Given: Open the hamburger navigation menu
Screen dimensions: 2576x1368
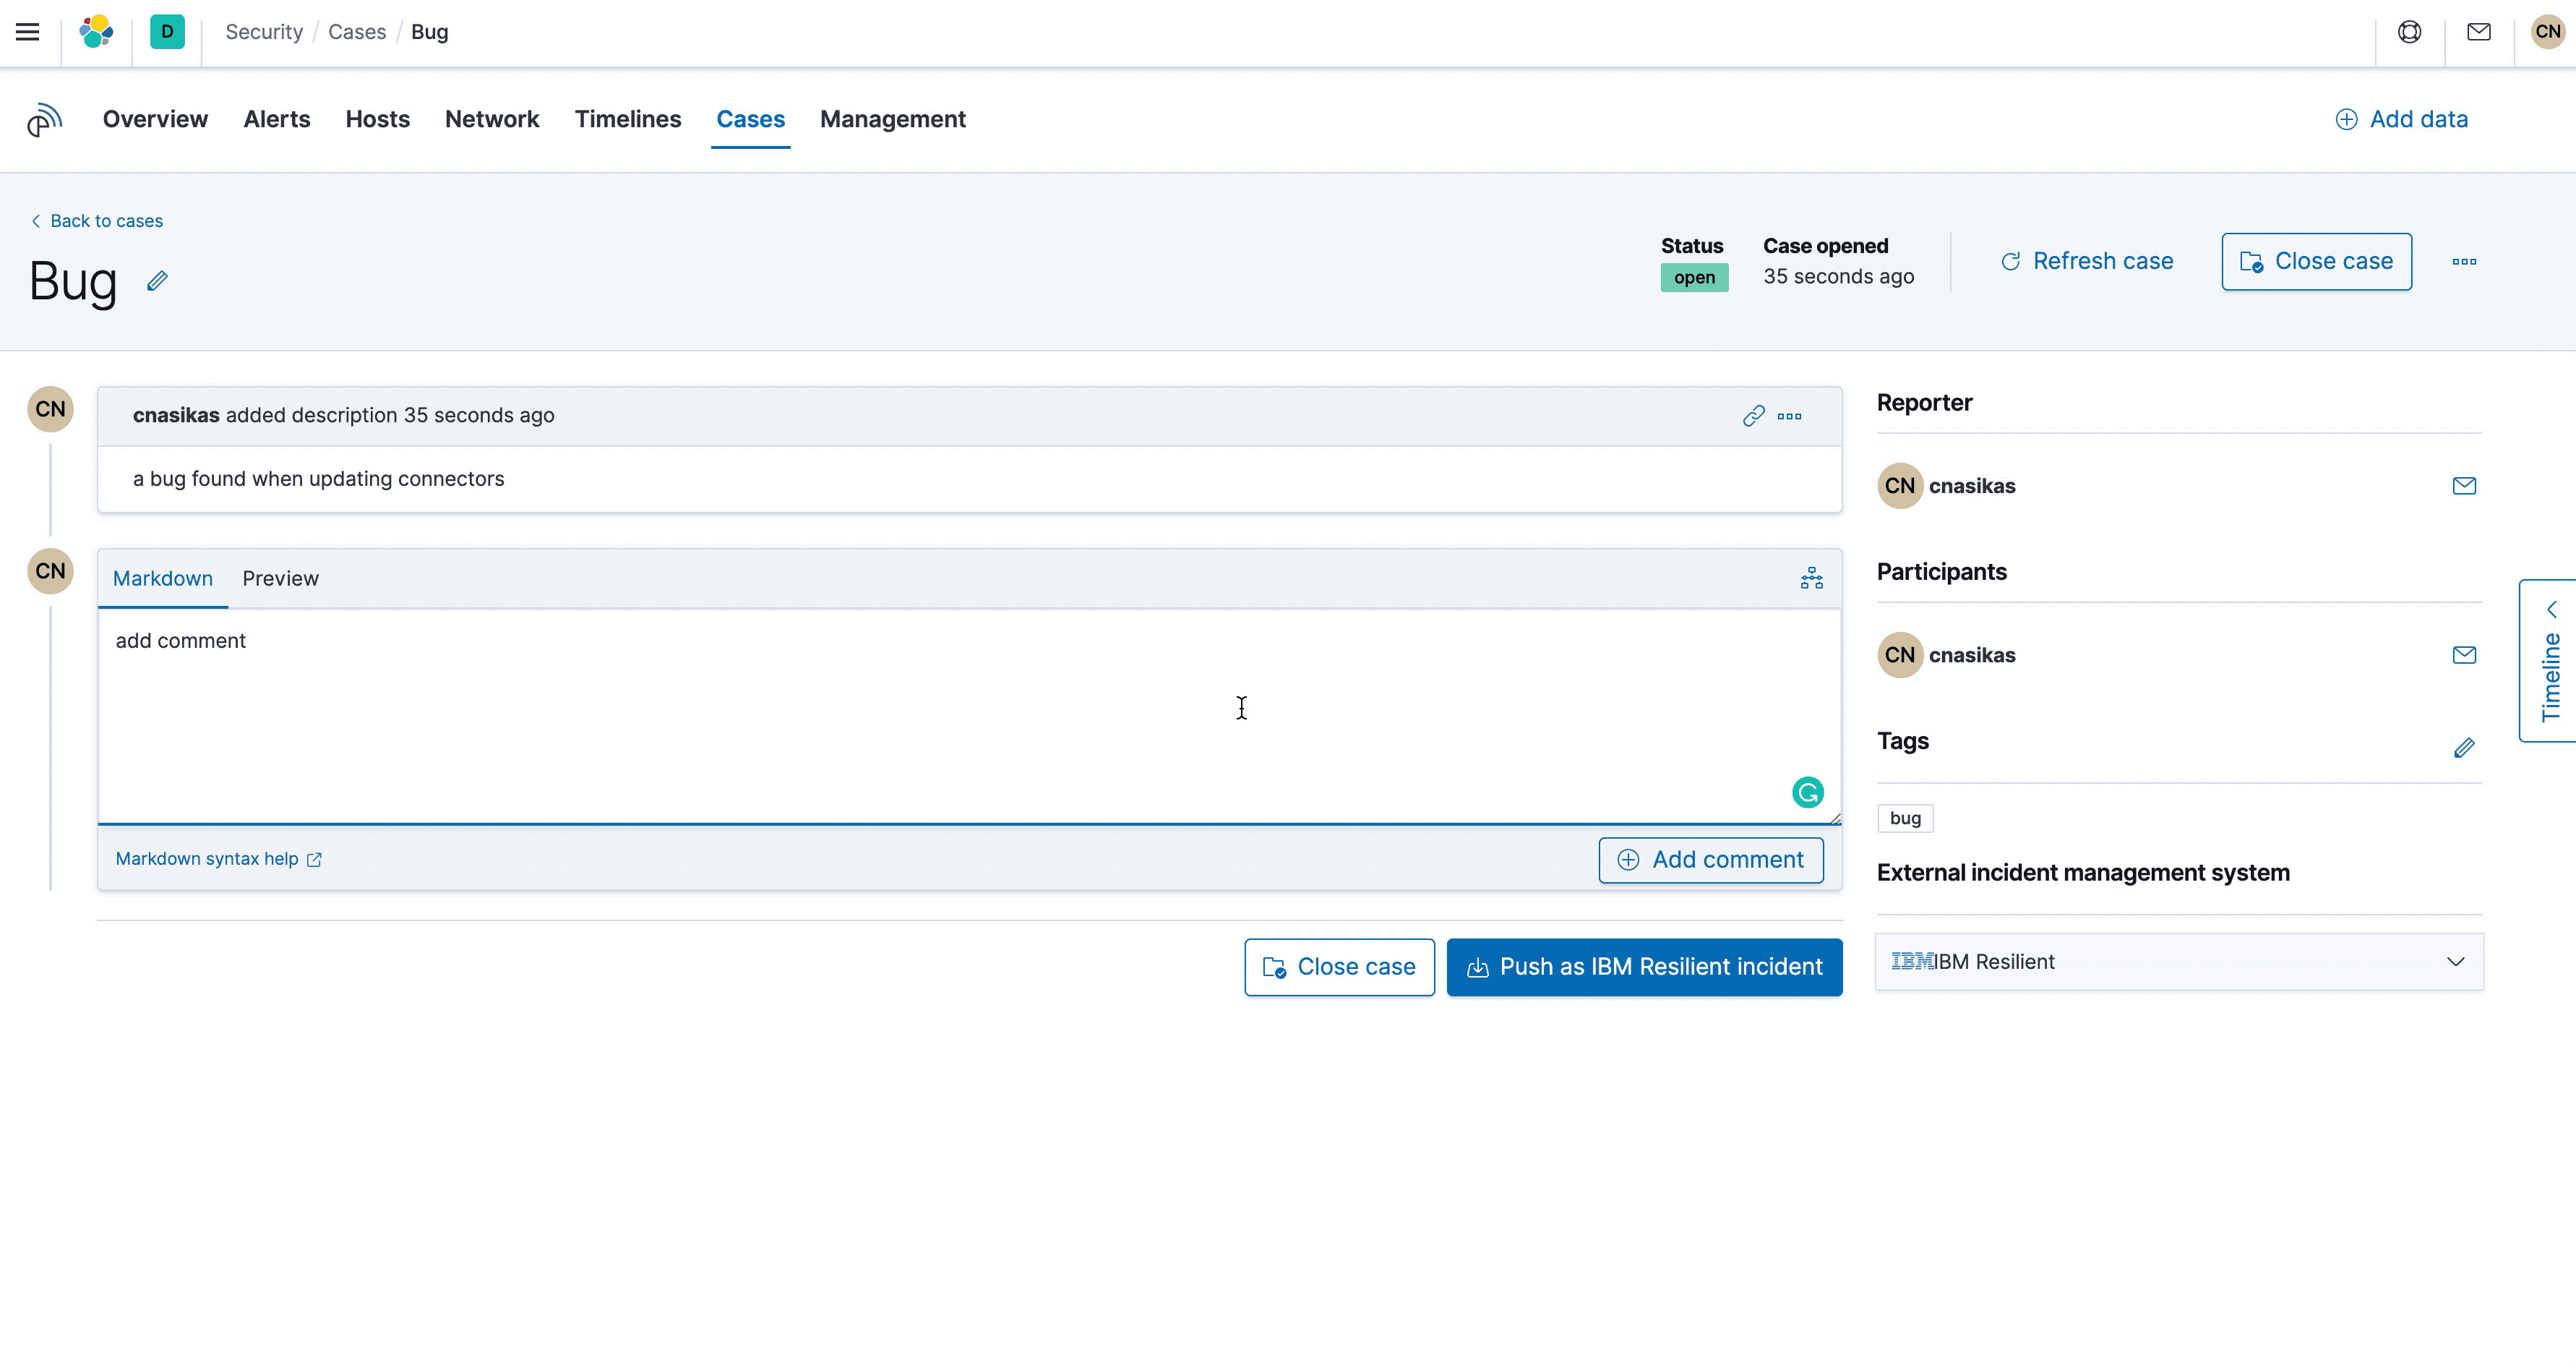Looking at the screenshot, I should tap(28, 32).
